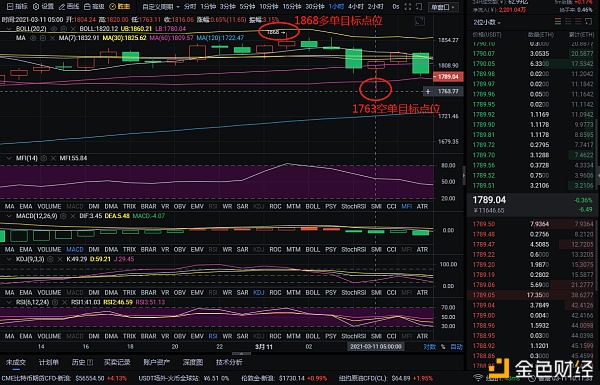600x385 pixels.
Task: Toggle 自动 auto scale on price axis
Action: (x=457, y=347)
